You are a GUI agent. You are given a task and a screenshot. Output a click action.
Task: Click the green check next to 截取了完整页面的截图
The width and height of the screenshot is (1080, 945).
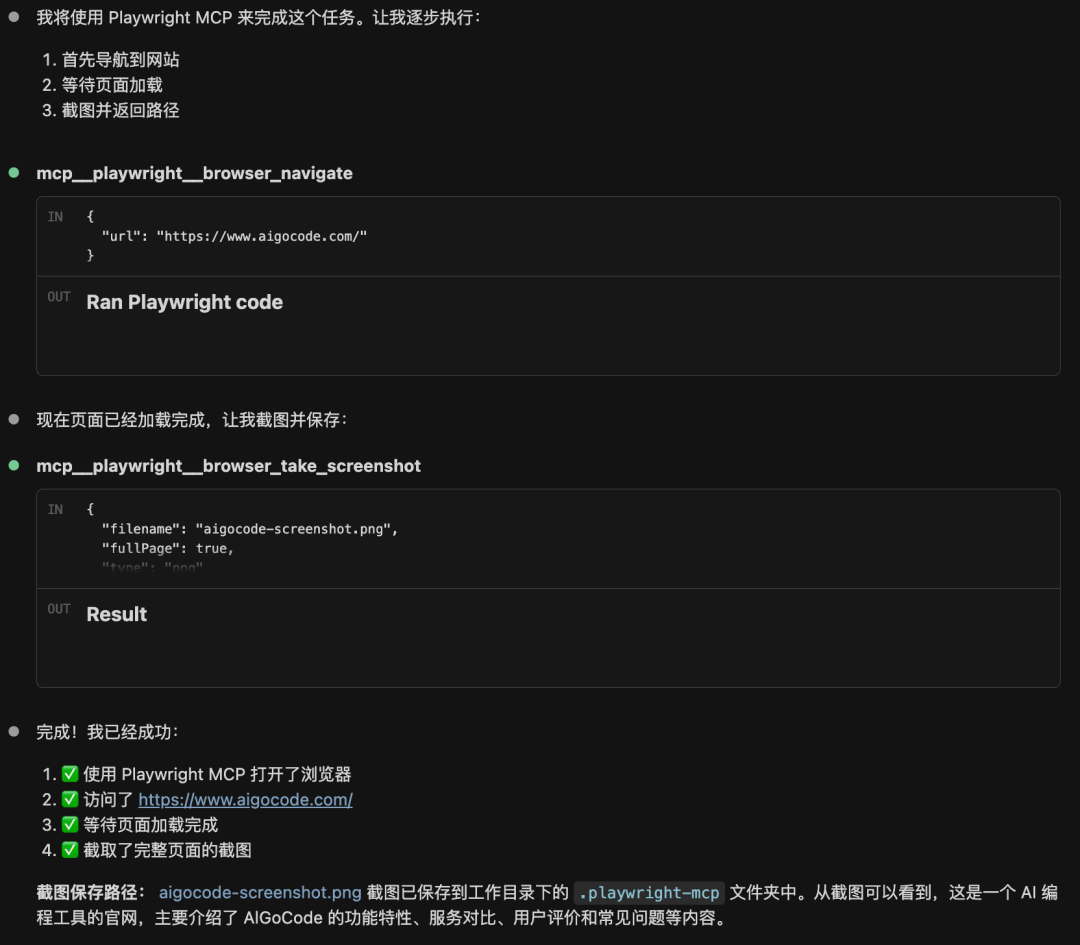point(70,850)
